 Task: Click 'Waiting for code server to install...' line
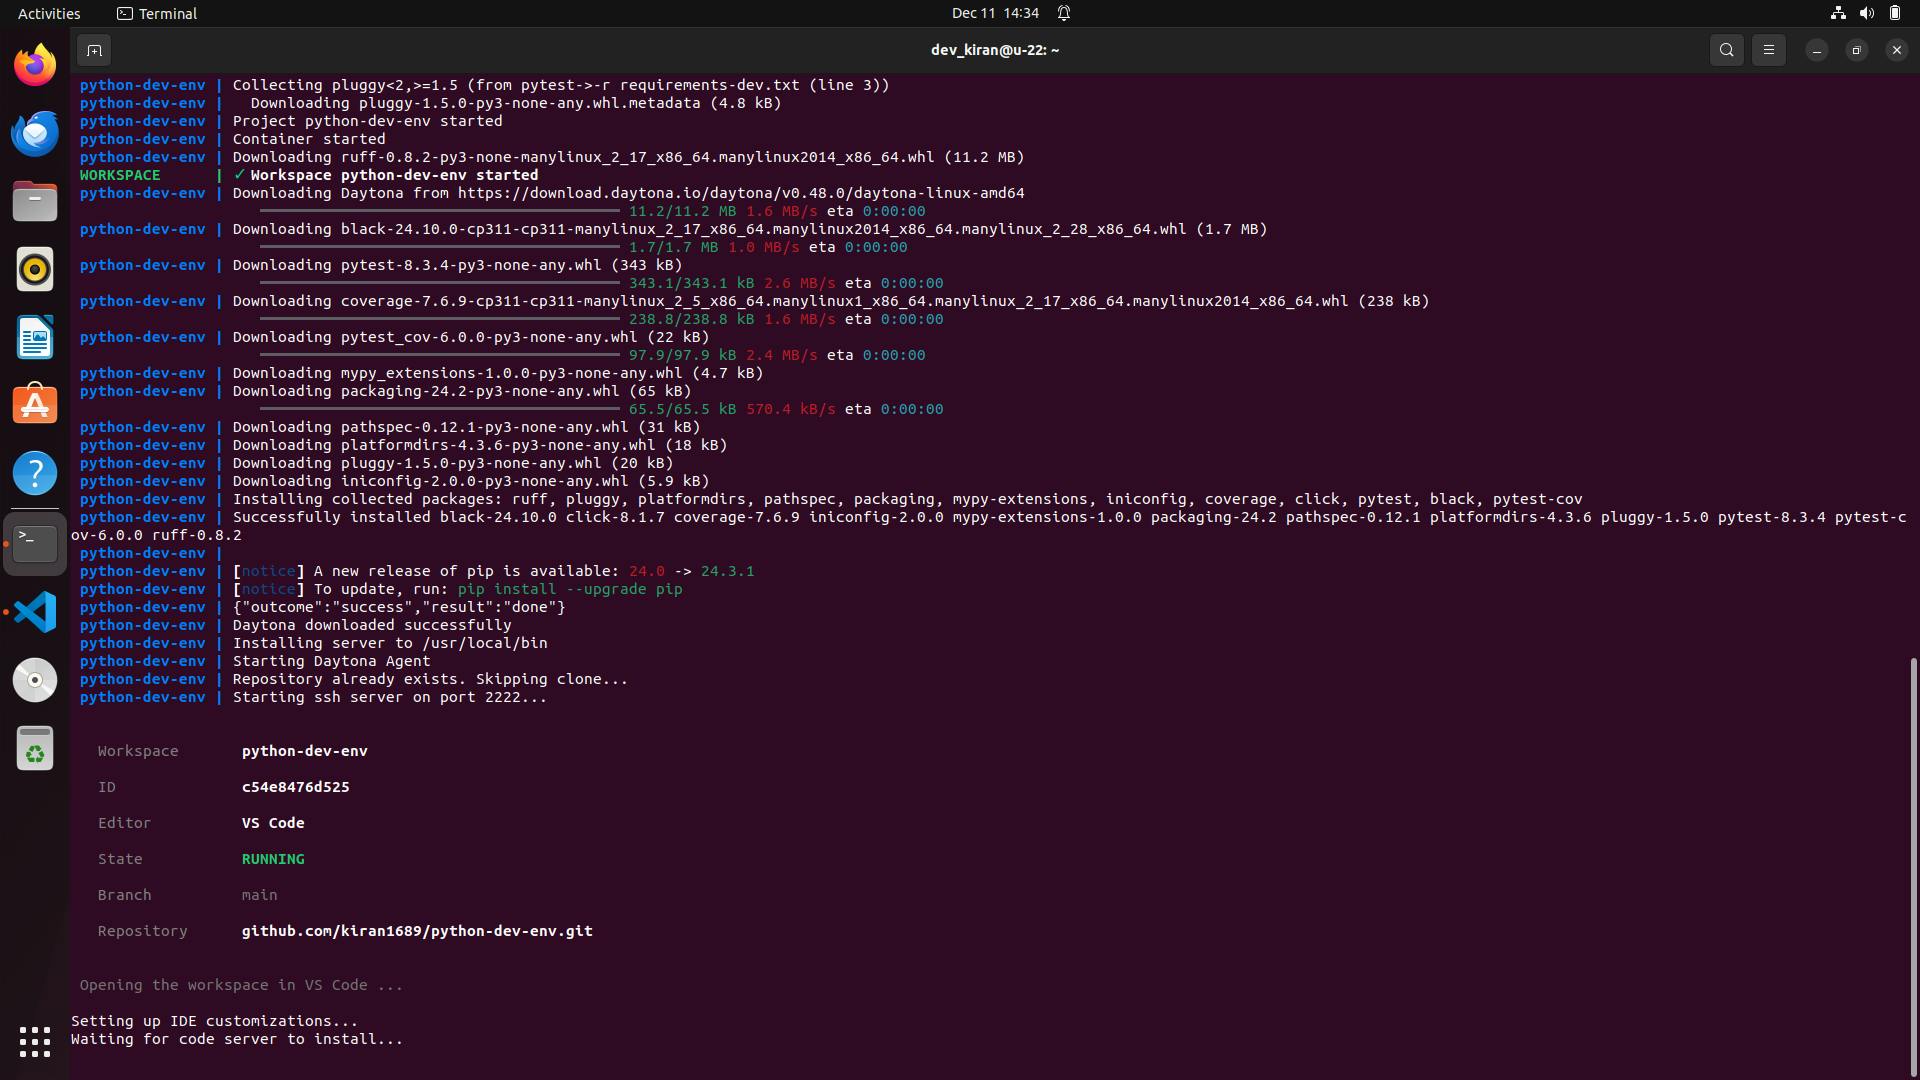point(237,1039)
